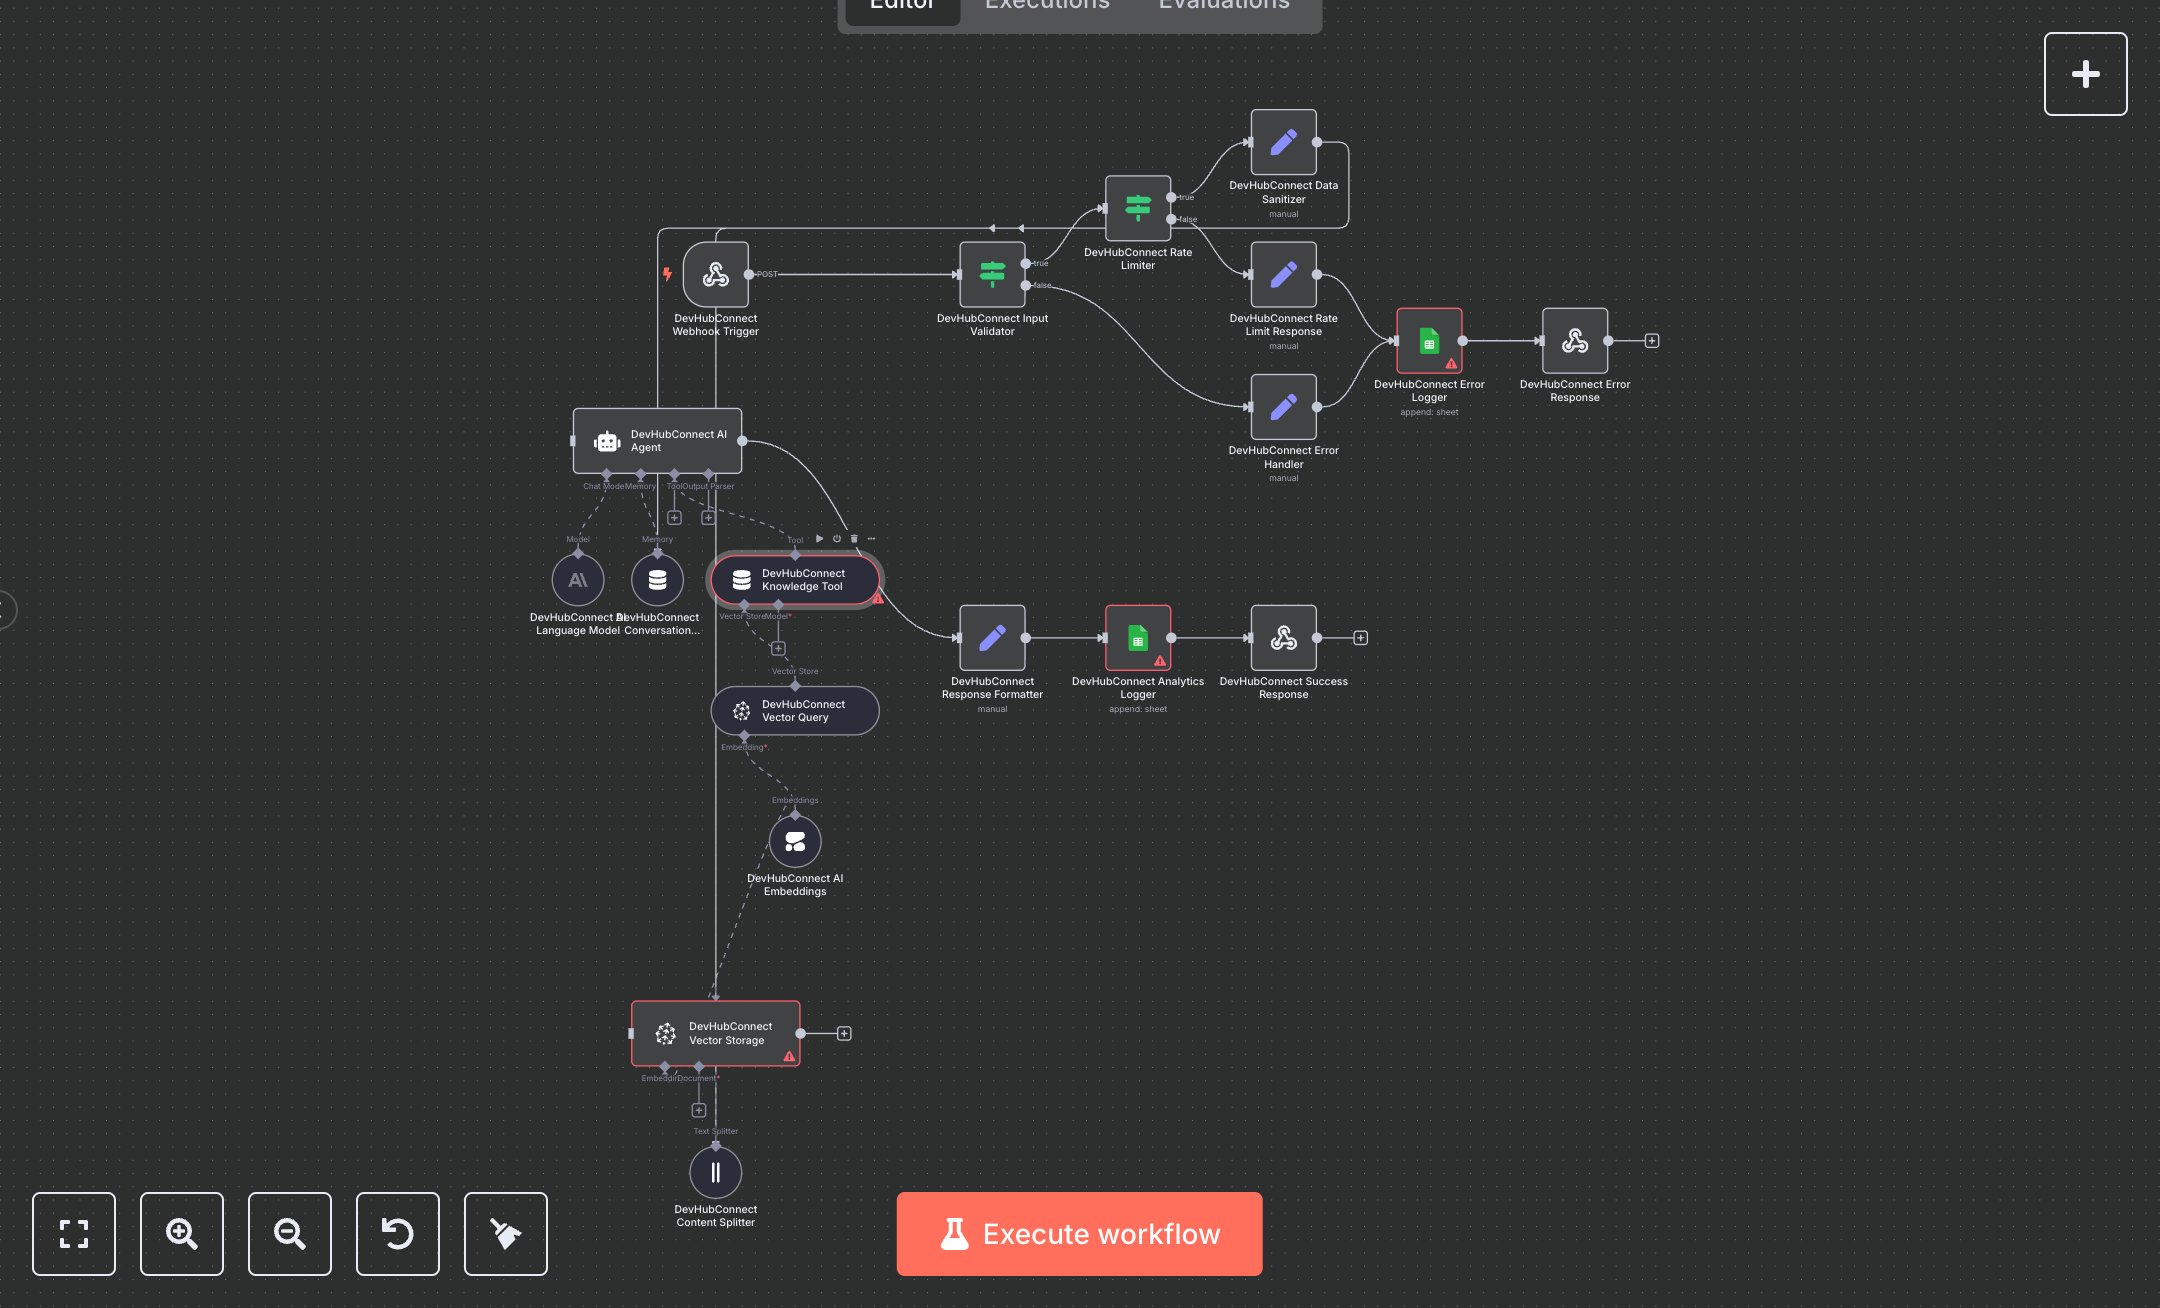Select the DevHubConnect Webhook Trigger node

[715, 274]
